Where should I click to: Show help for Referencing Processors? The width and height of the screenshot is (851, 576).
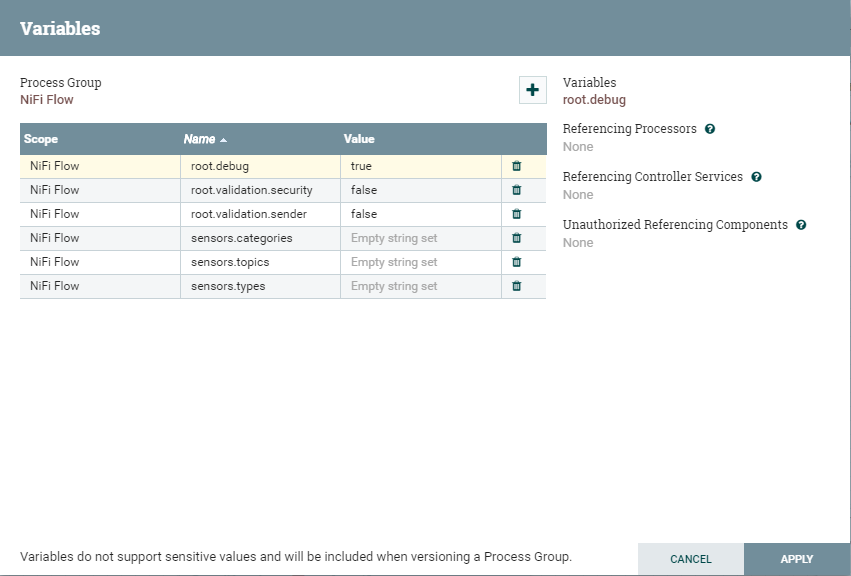(x=710, y=129)
